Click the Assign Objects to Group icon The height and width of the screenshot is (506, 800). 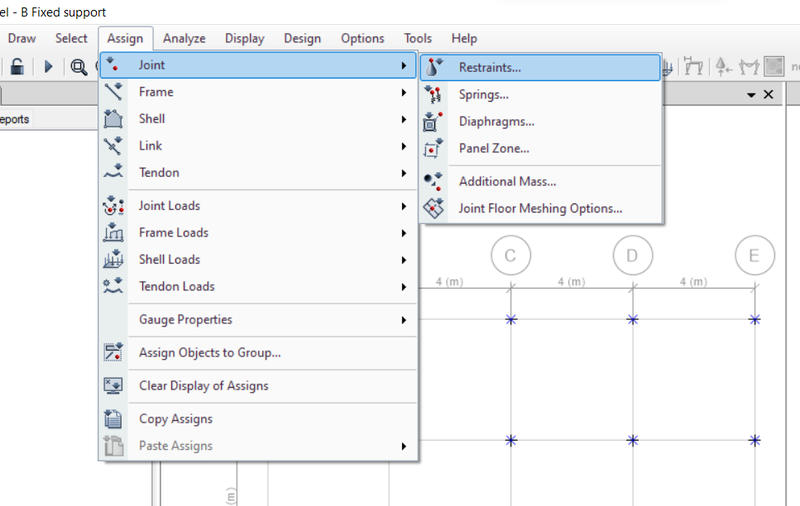click(x=113, y=352)
